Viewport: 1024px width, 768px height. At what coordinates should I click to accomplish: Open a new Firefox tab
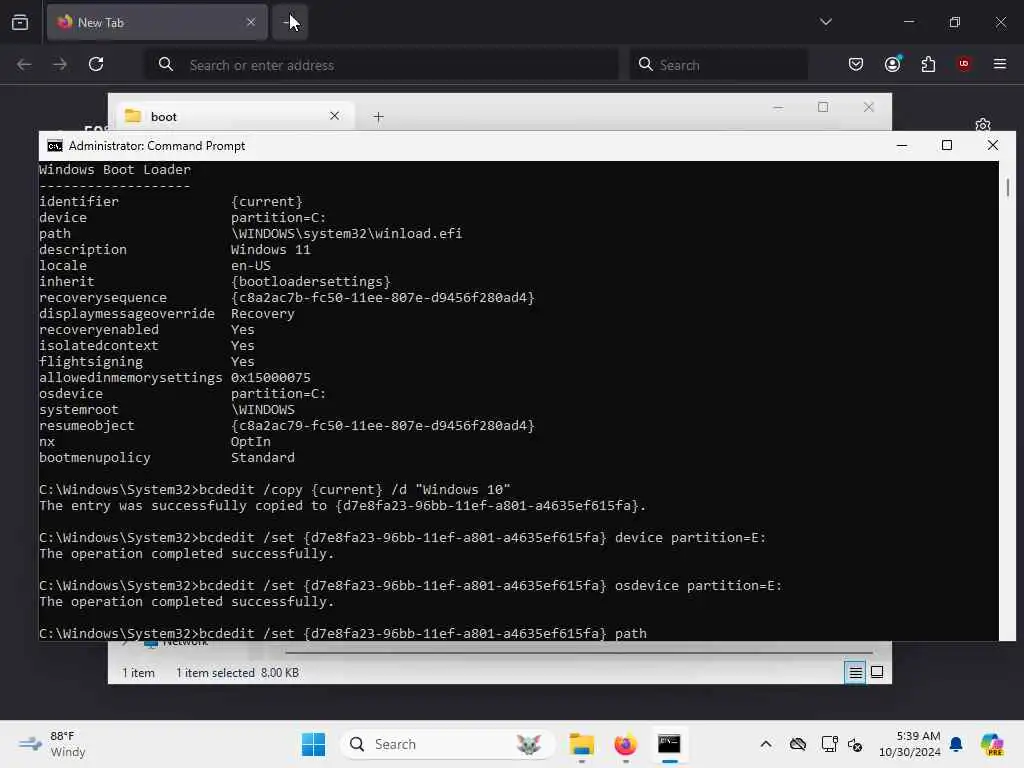click(x=289, y=22)
